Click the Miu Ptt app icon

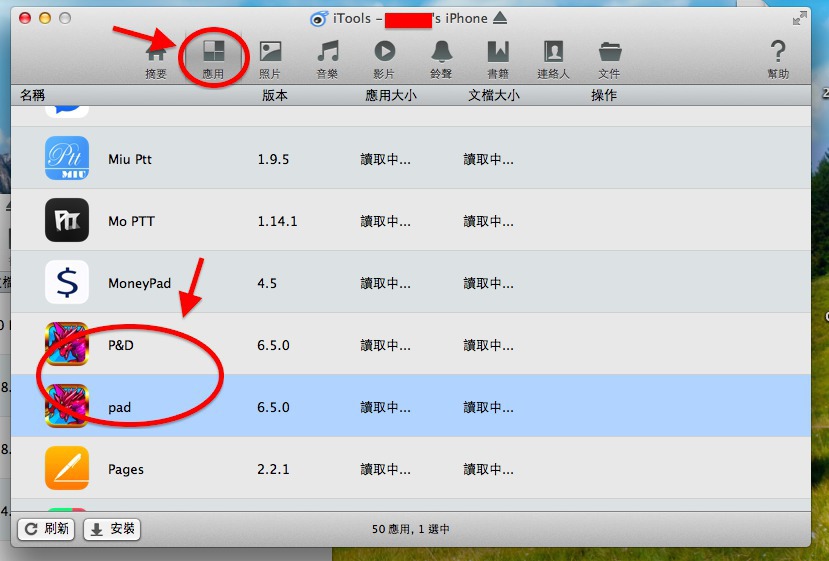coord(67,158)
